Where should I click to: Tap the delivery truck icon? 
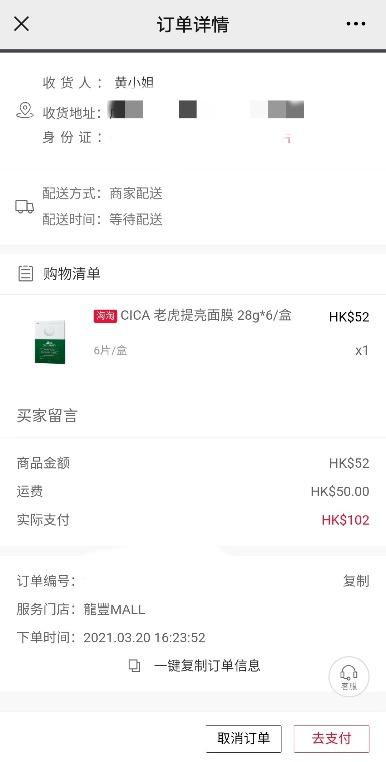24,207
